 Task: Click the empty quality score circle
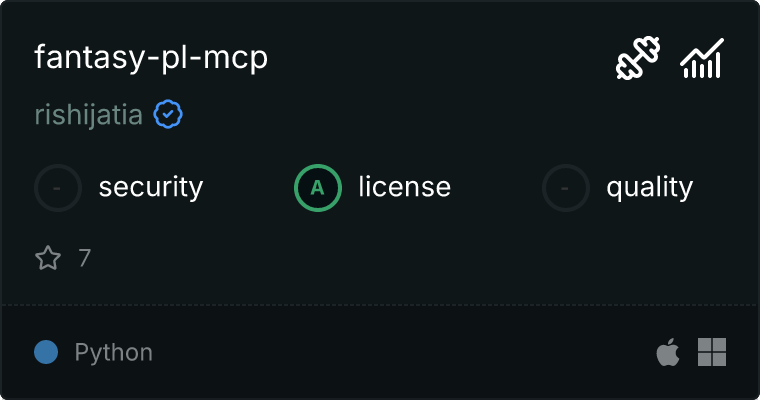coord(566,188)
